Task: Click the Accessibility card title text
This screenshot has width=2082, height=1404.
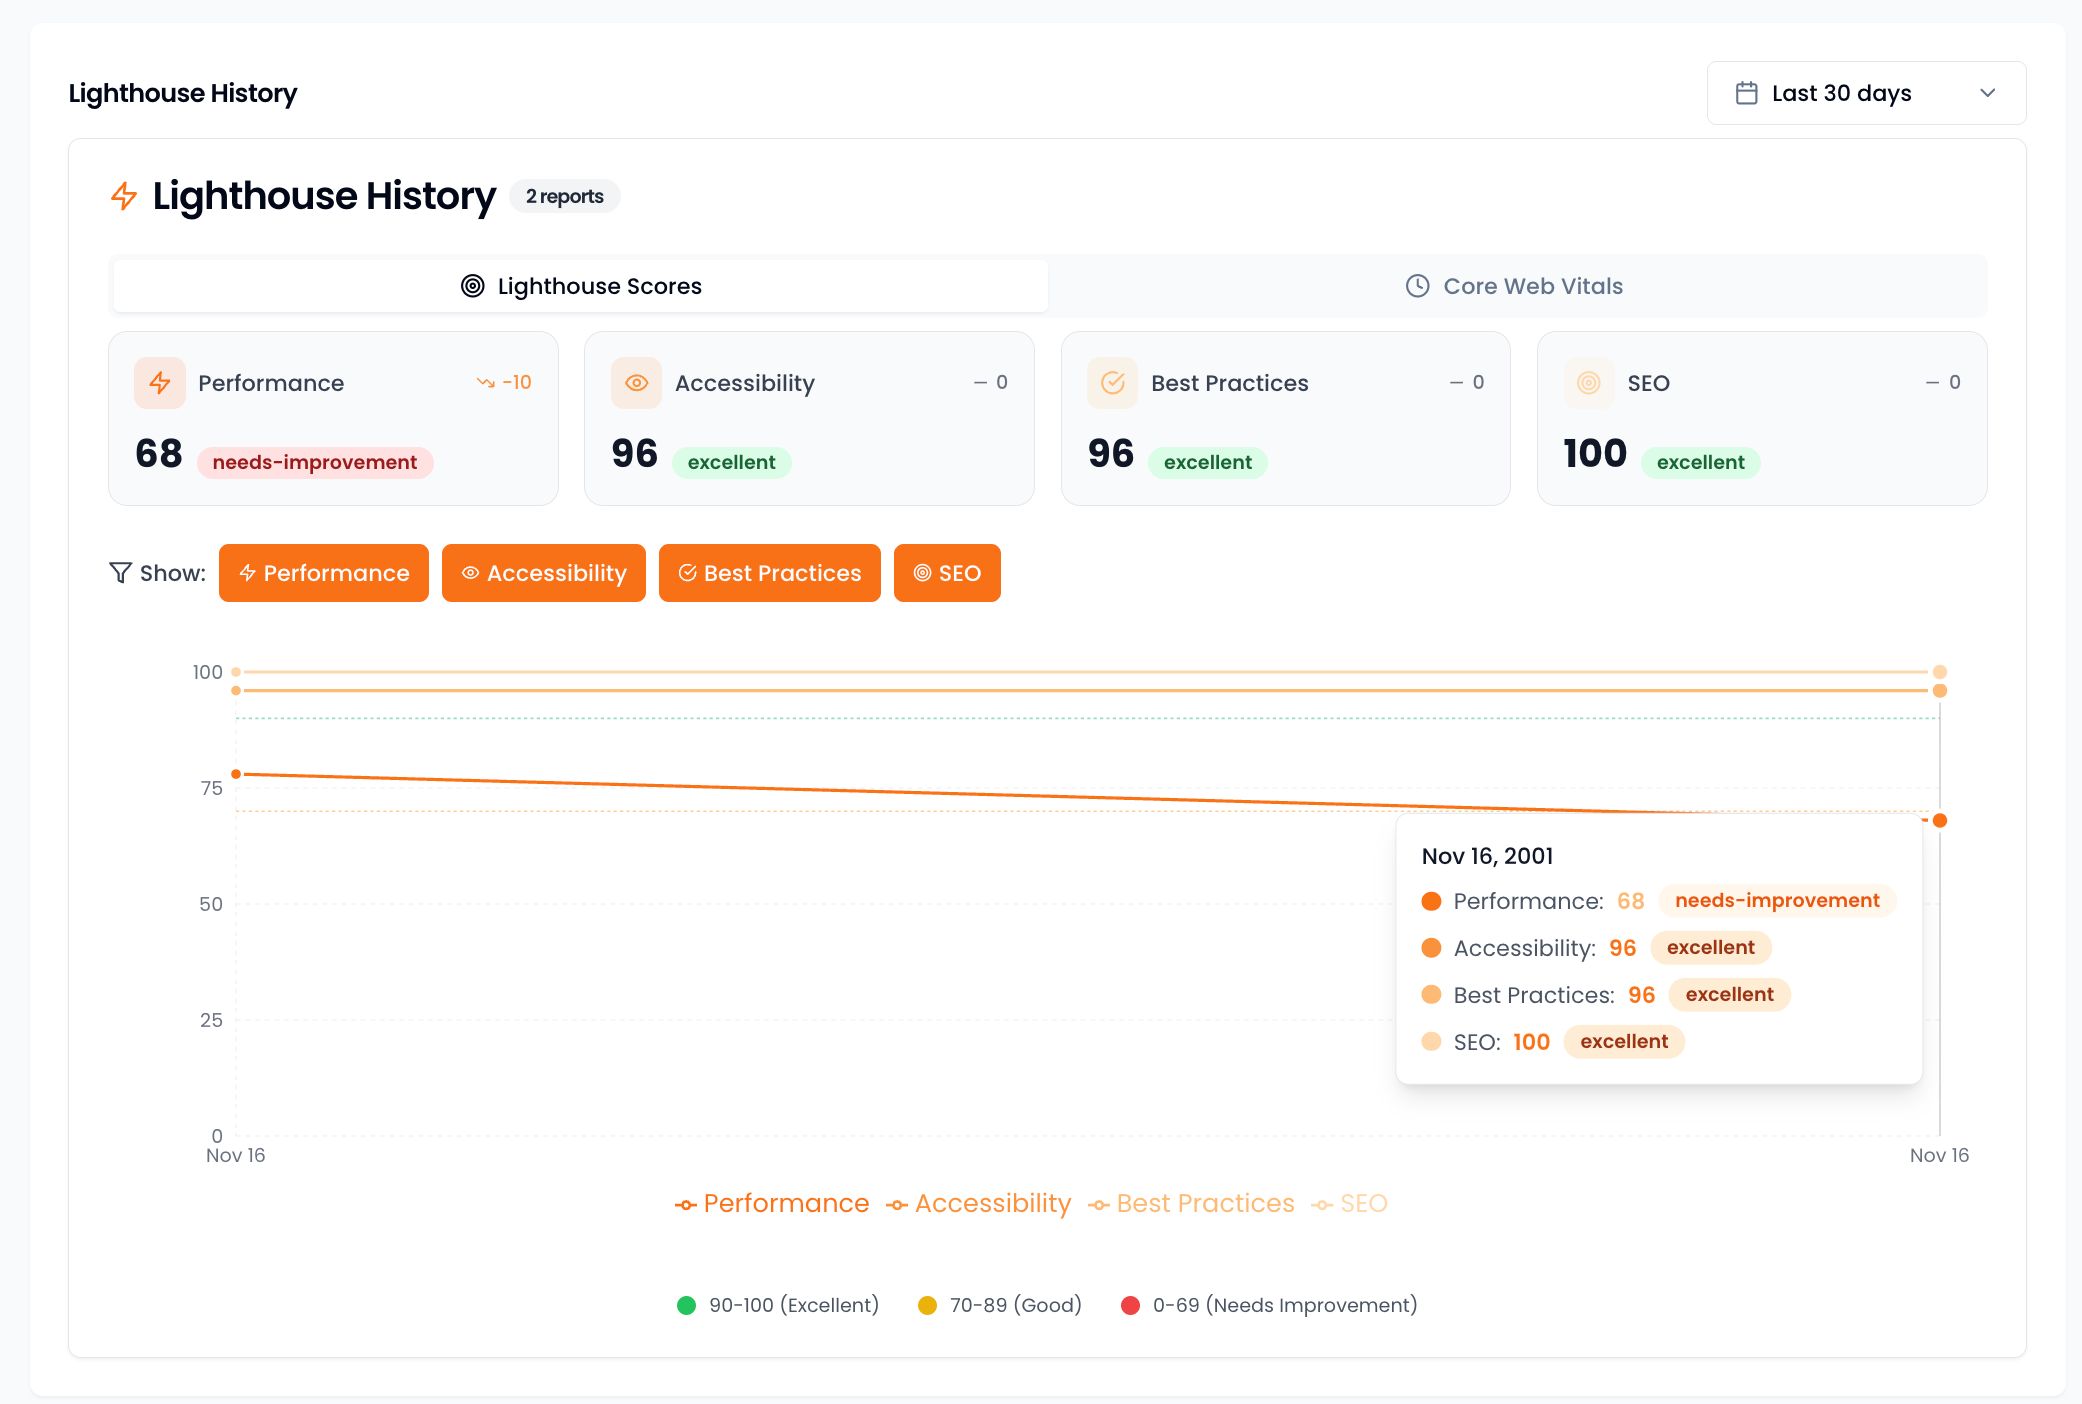Action: coord(745,383)
